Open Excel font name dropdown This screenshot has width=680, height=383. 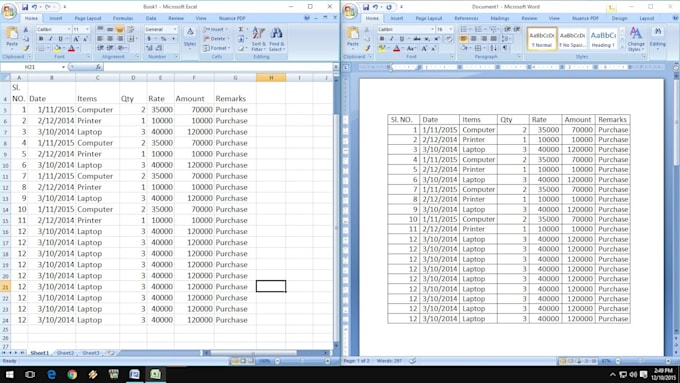[x=69, y=29]
